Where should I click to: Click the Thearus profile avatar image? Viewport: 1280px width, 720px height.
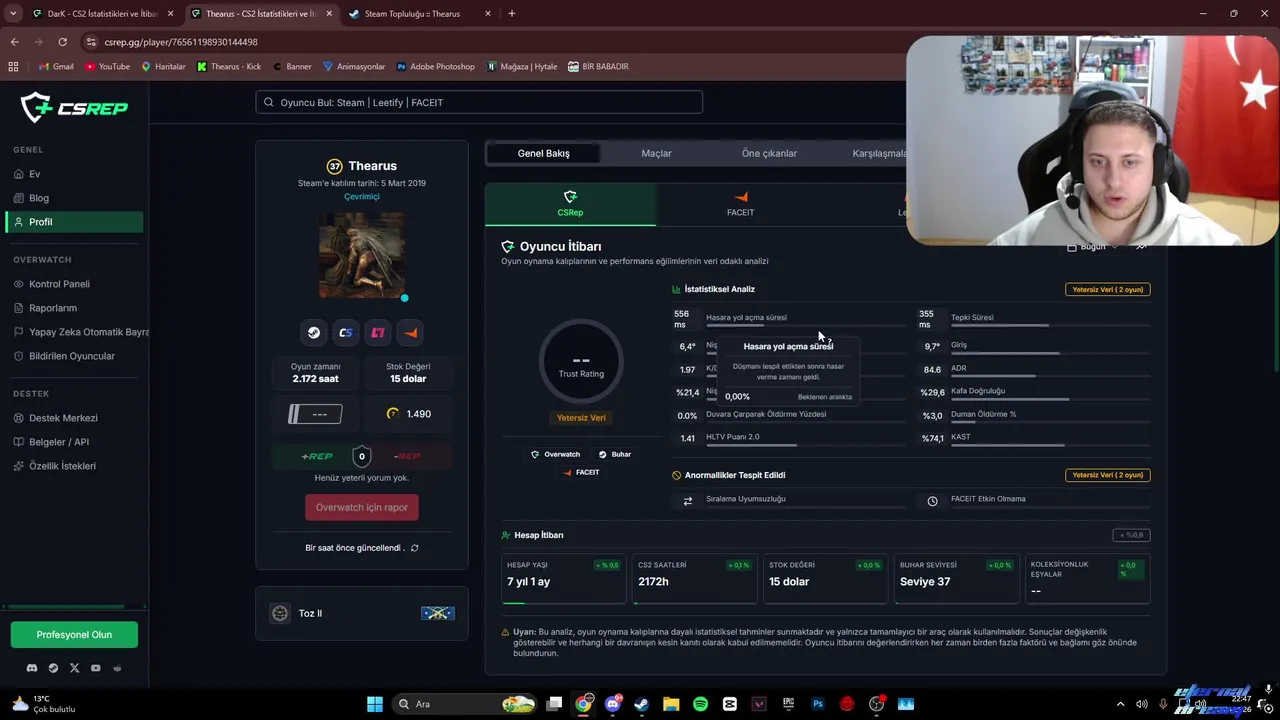362,255
